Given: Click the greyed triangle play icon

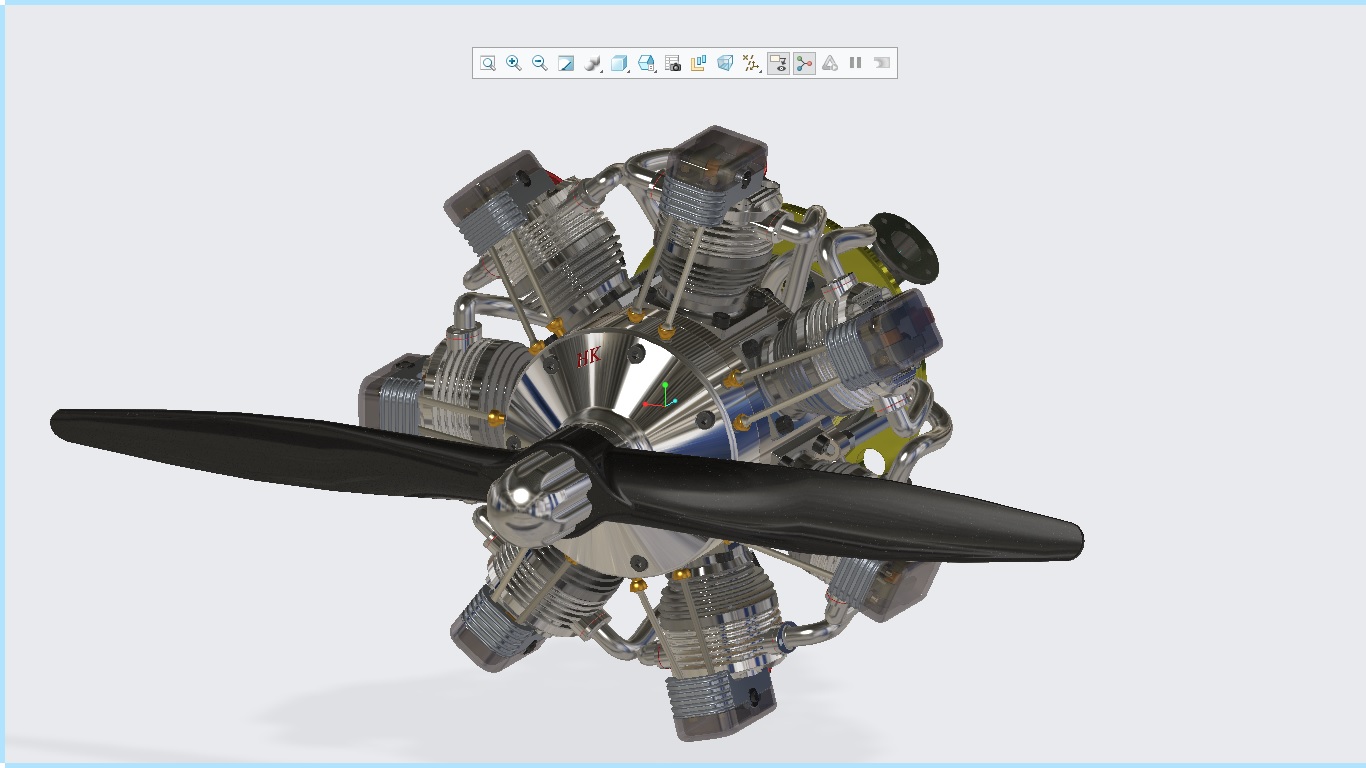Looking at the screenshot, I should [830, 63].
